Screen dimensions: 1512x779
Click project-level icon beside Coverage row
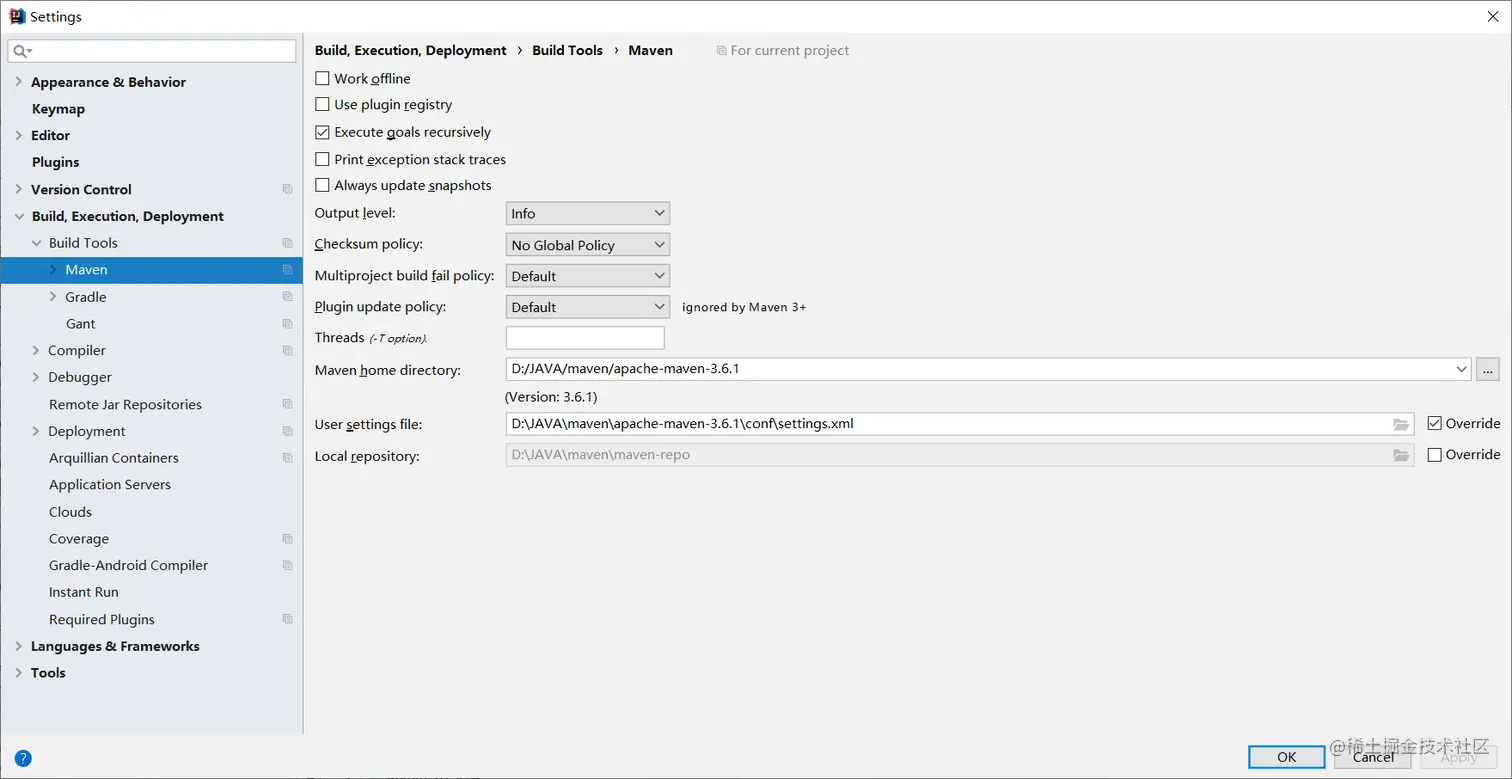[x=287, y=539]
